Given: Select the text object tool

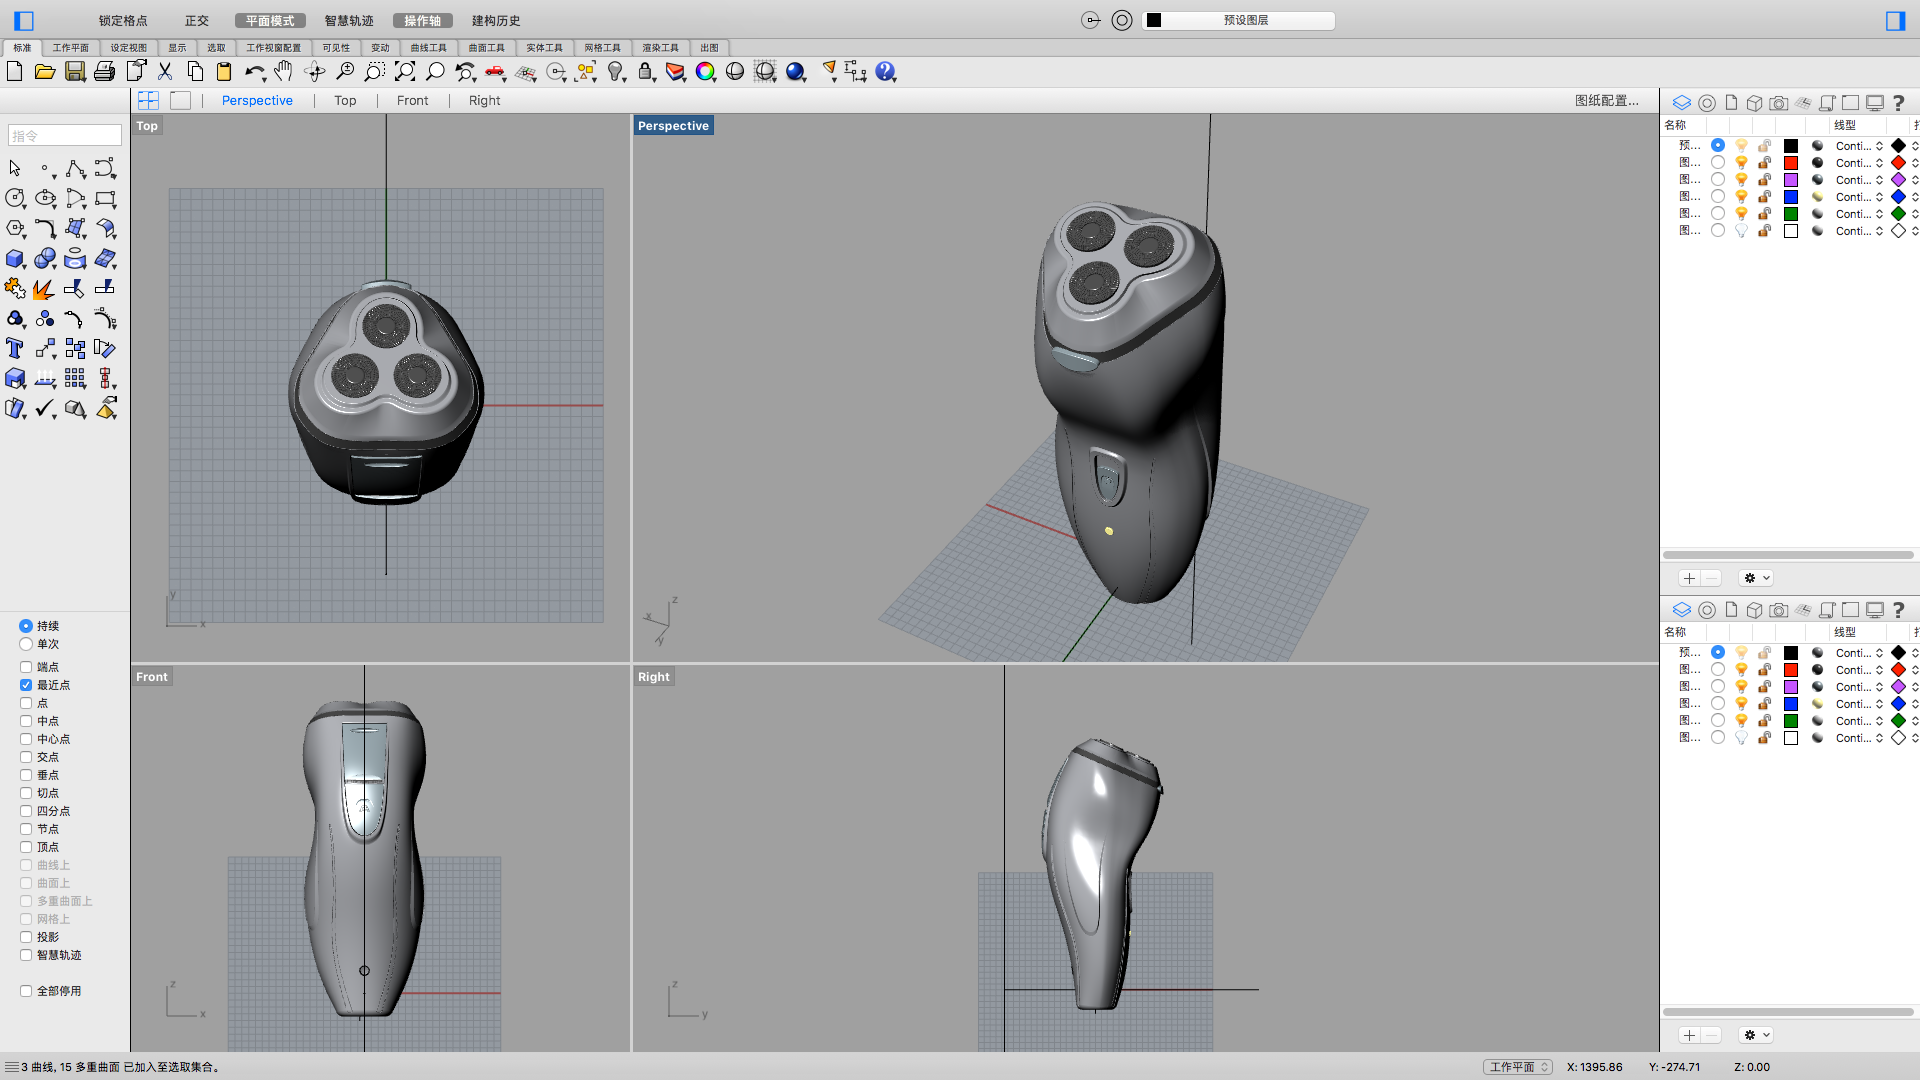Looking at the screenshot, I should pos(15,348).
